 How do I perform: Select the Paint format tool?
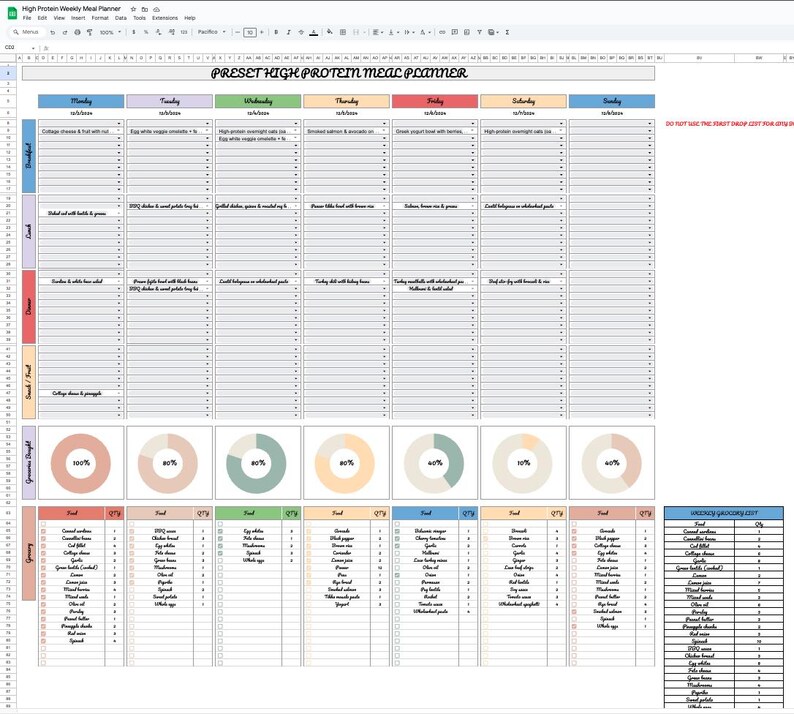pyautogui.click(x=90, y=32)
